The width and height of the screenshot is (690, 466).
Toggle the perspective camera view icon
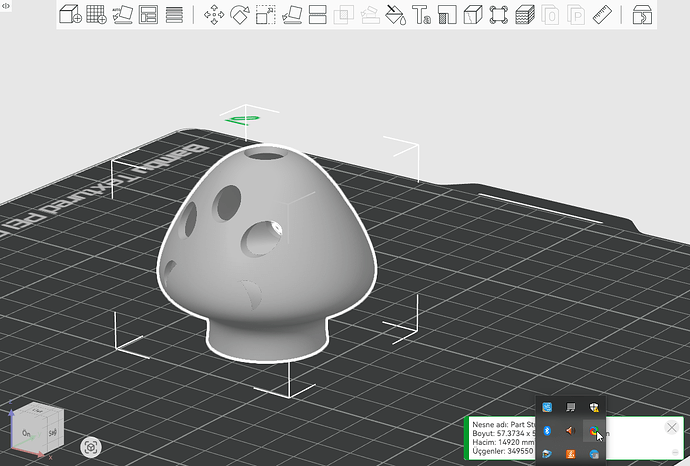point(91,448)
